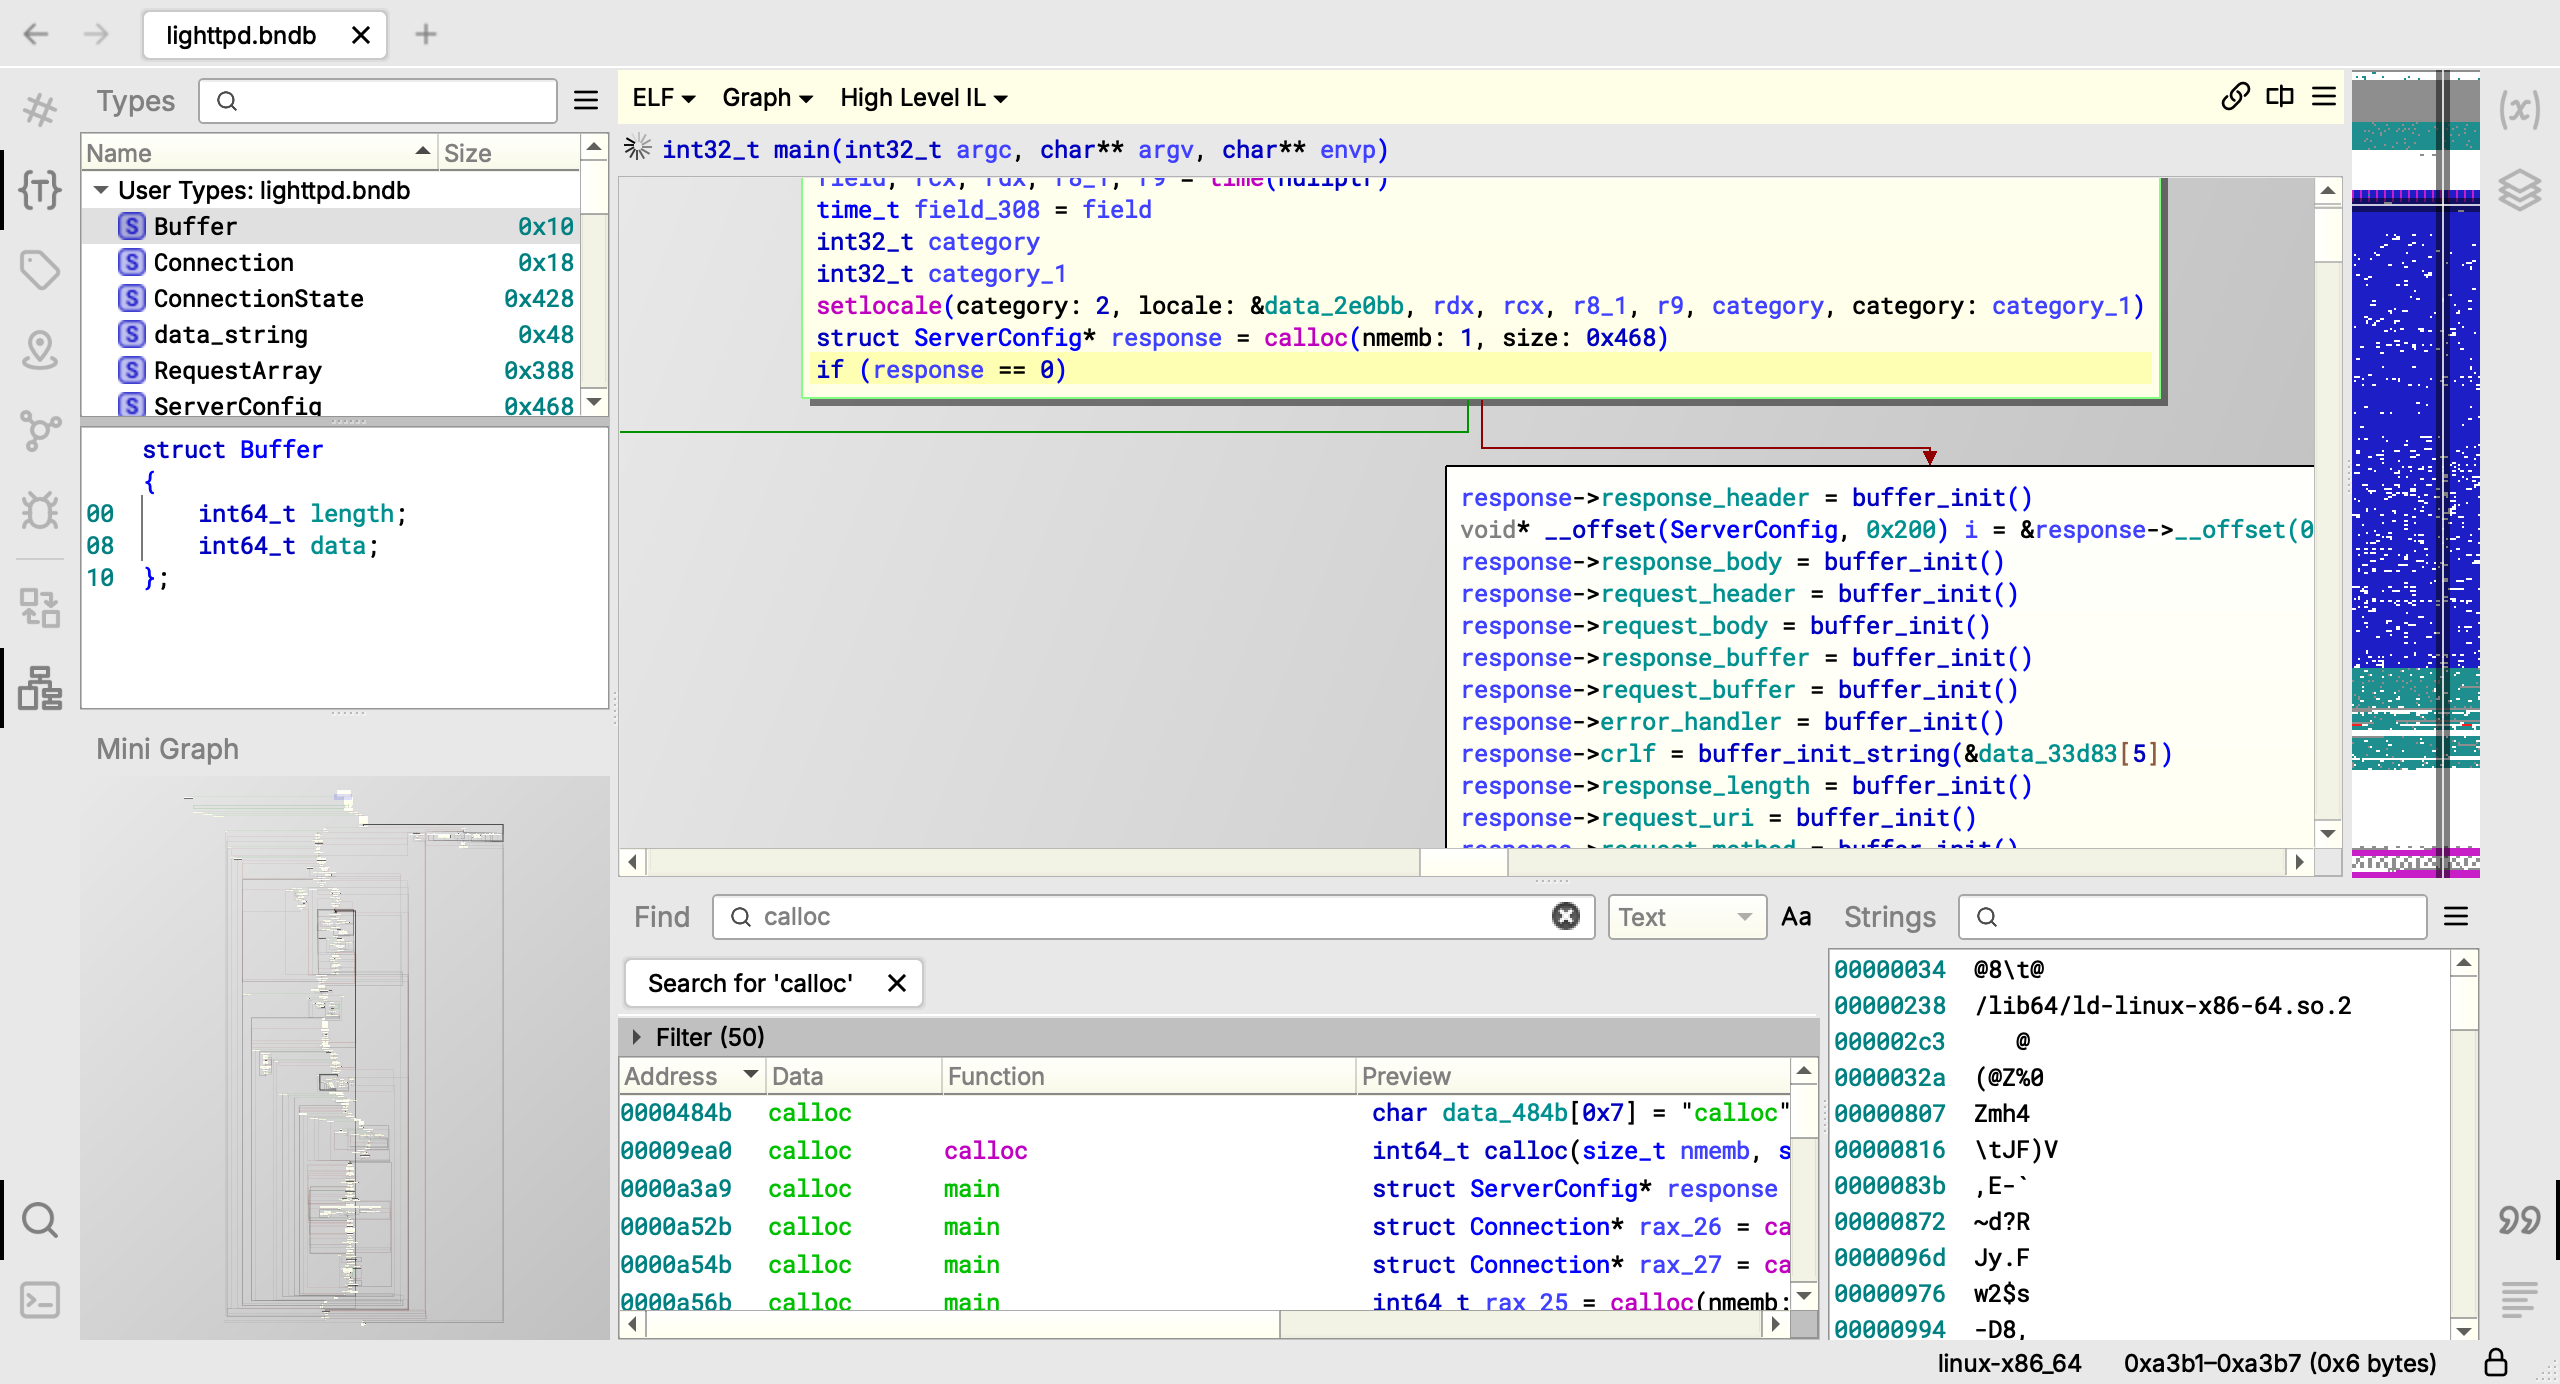Open the Search magnifier sidebar icon
Screen dimensions: 2560x1384
coord(40,1219)
